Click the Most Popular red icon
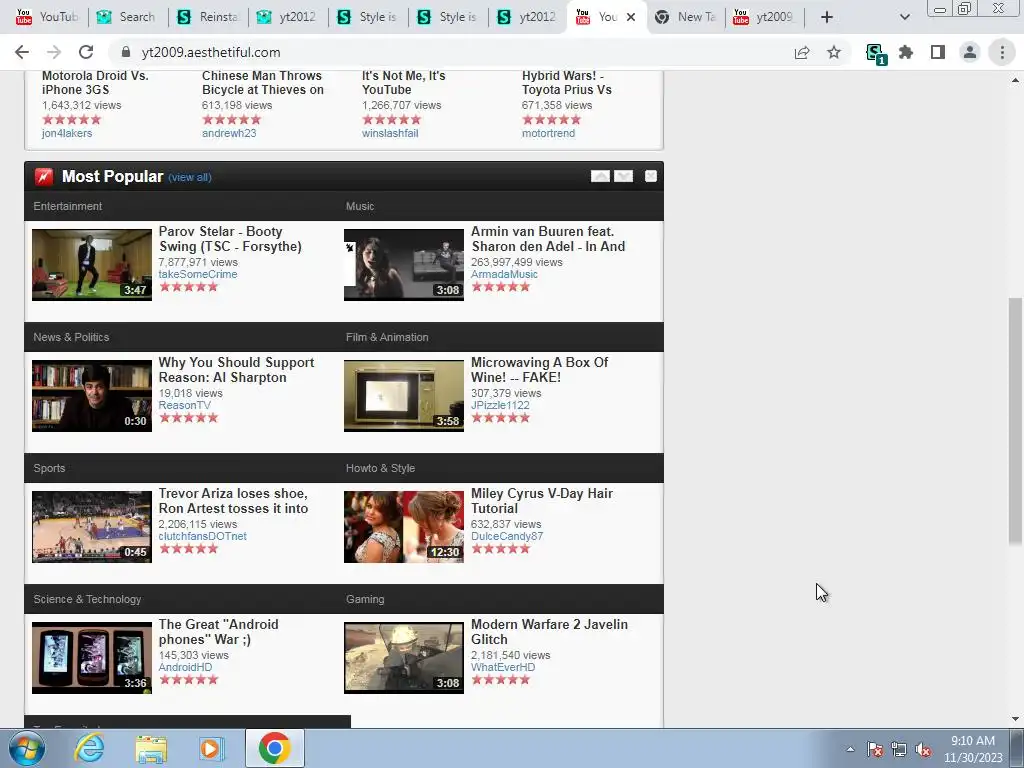Screen dimensions: 1024x768 (x=44, y=176)
